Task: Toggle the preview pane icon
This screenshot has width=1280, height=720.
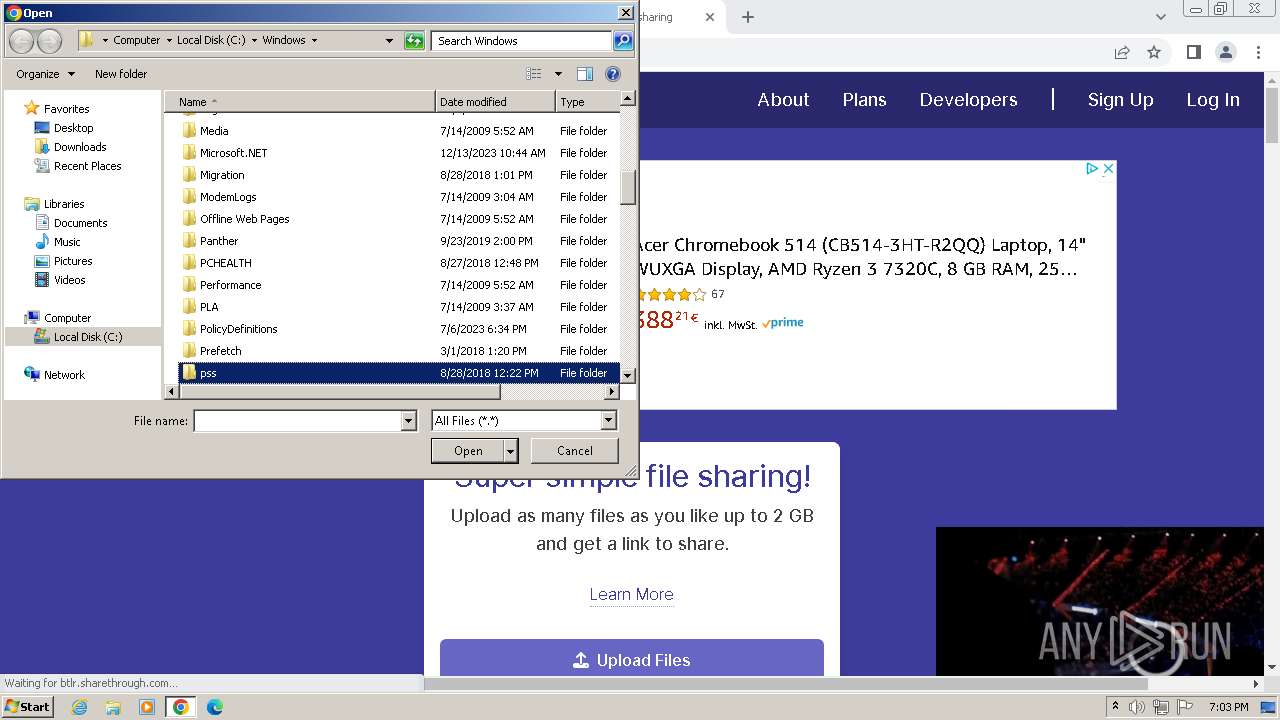Action: (x=585, y=74)
